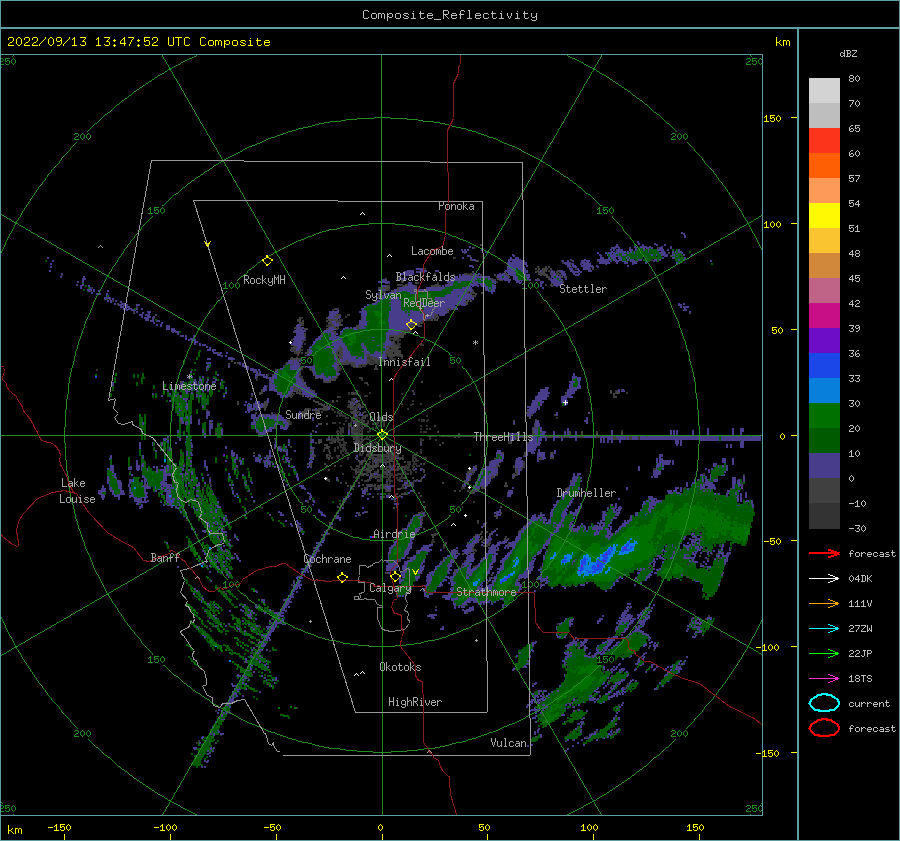Click the yellow diamond marker above RockyMH

point(267,261)
